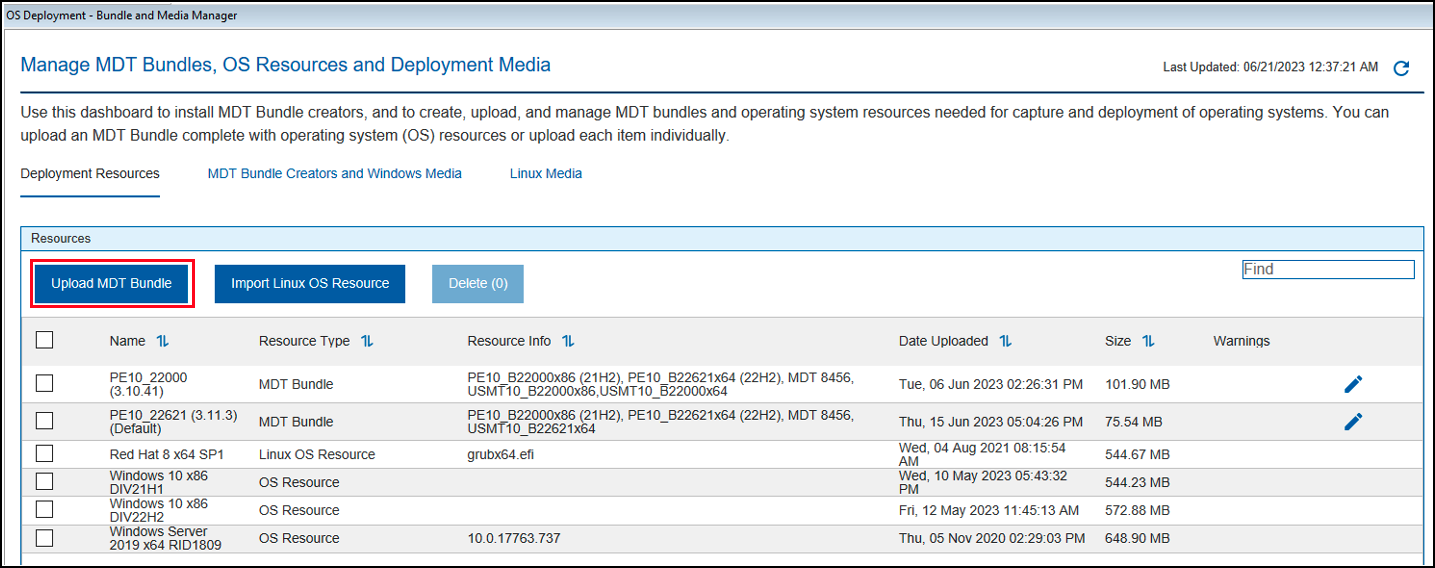
Task: Sort by Date Uploaded arrows
Action: (1005, 341)
